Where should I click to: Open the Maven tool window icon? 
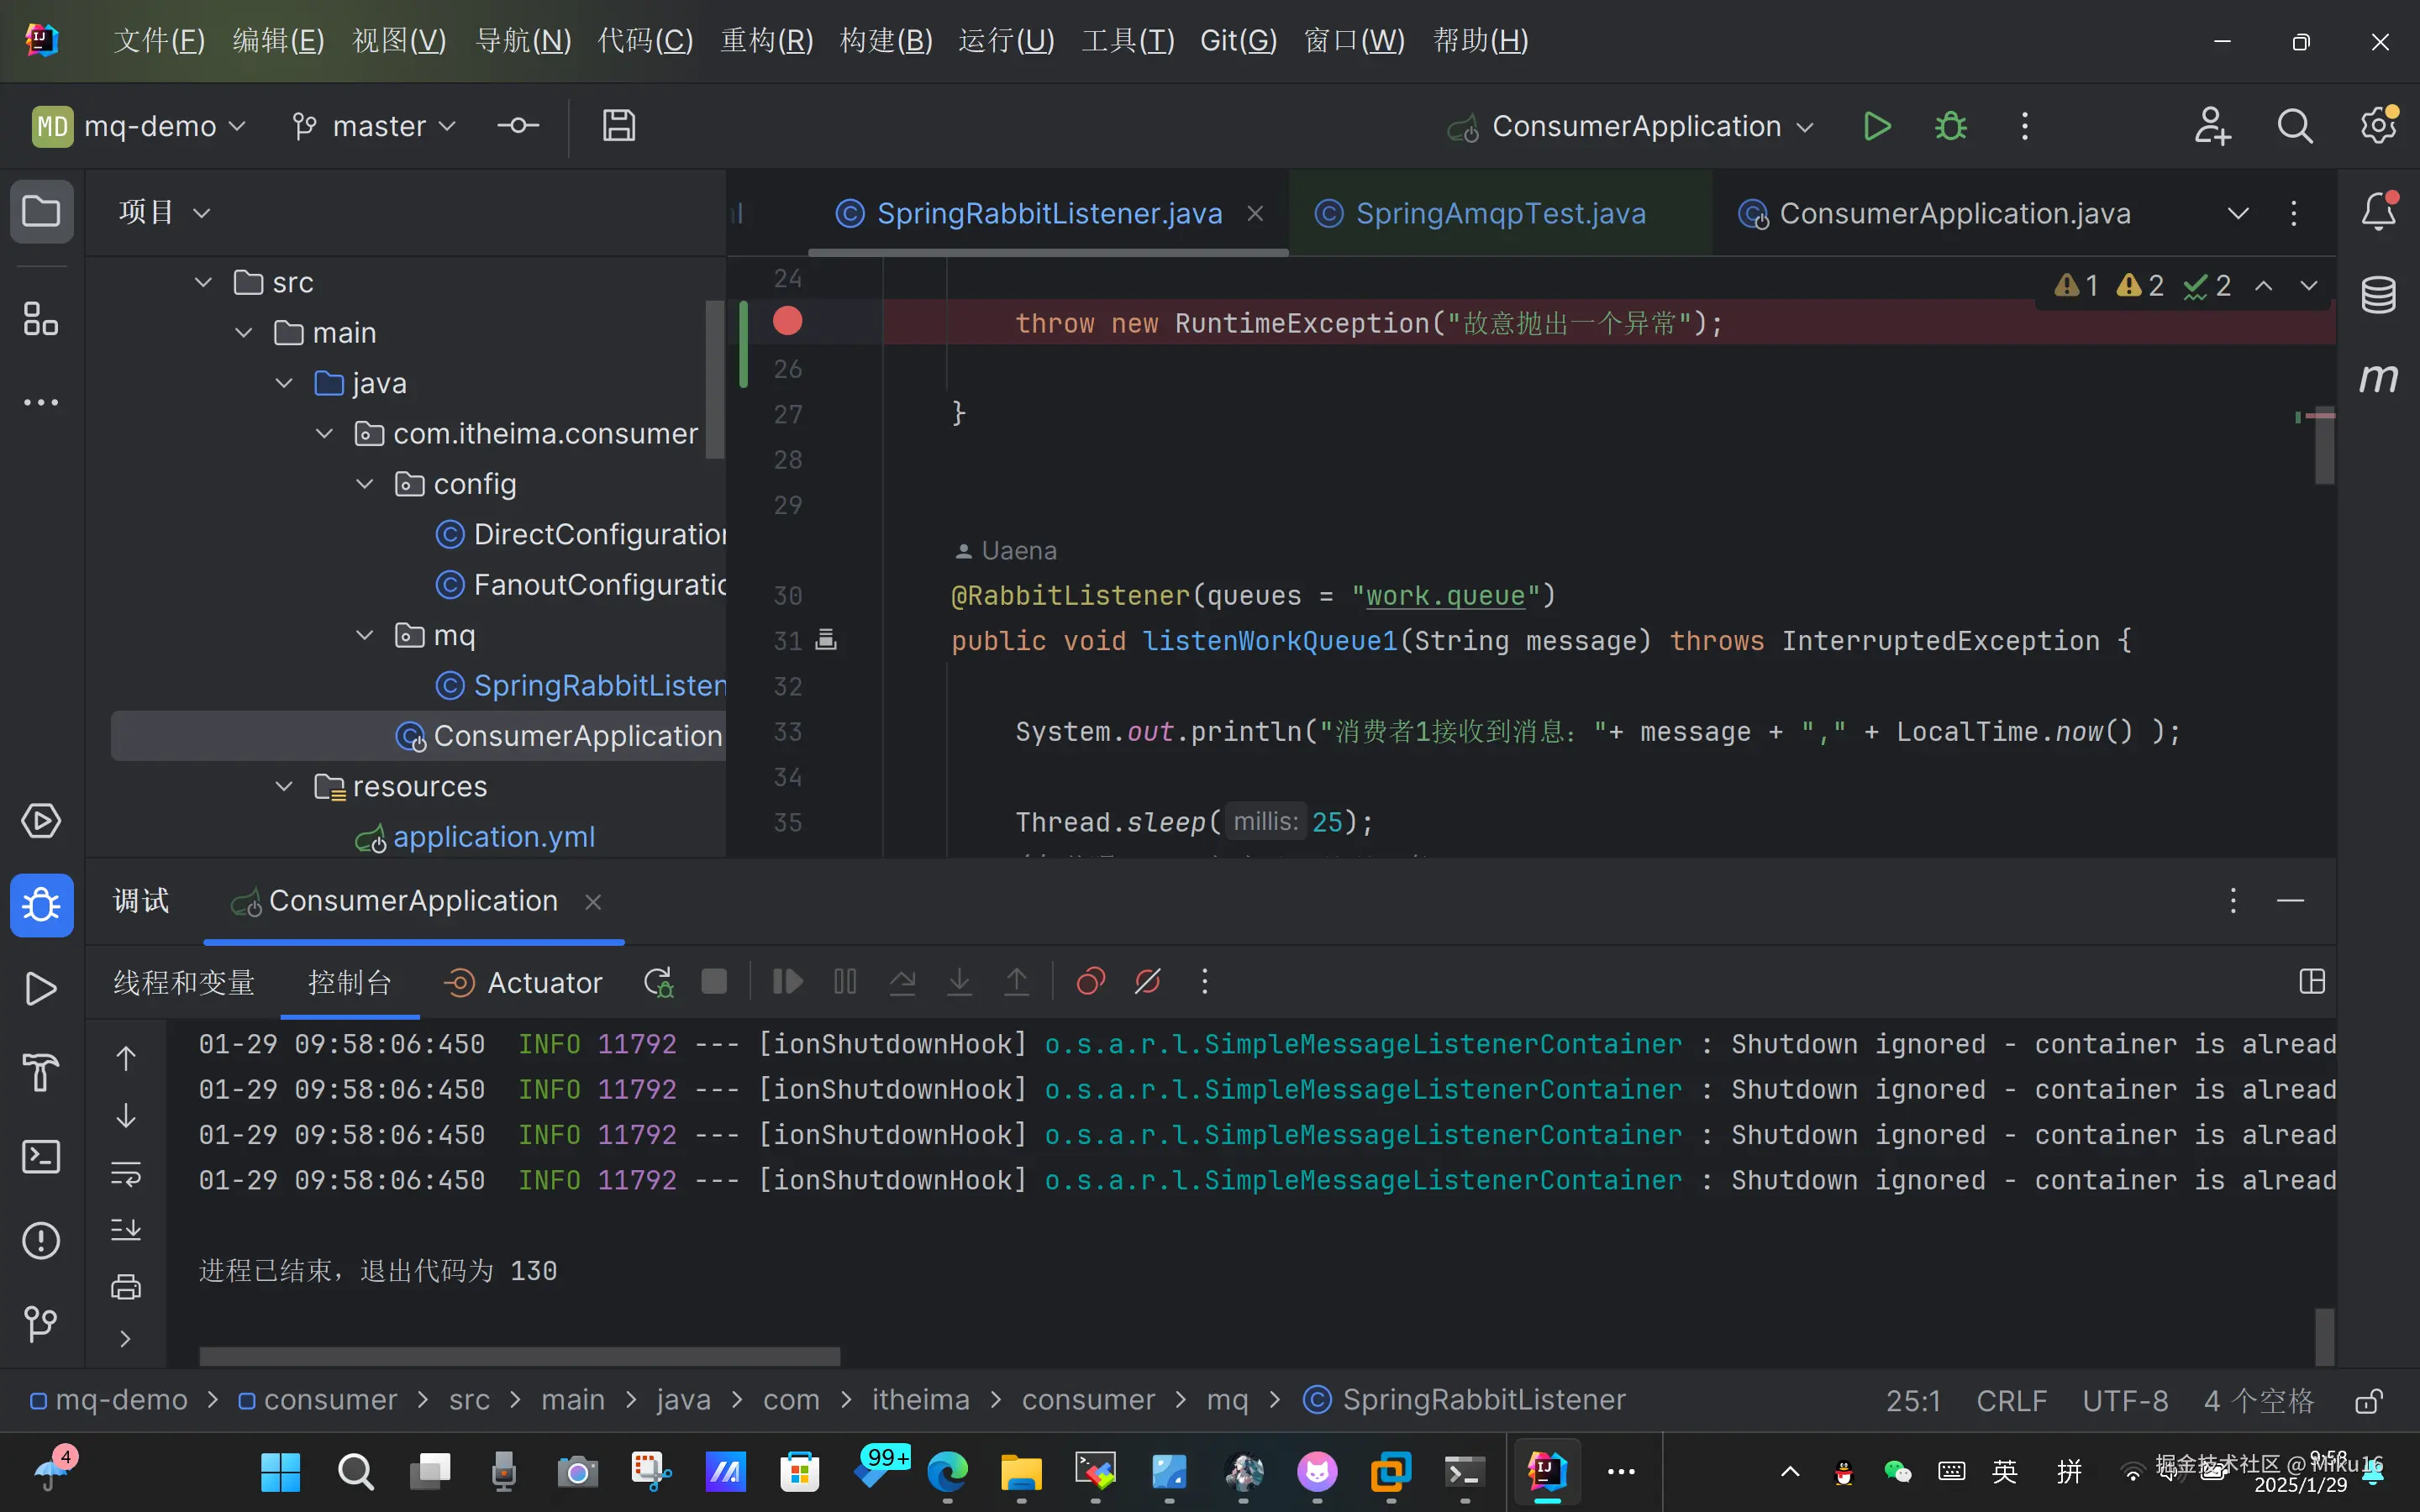coord(2378,379)
